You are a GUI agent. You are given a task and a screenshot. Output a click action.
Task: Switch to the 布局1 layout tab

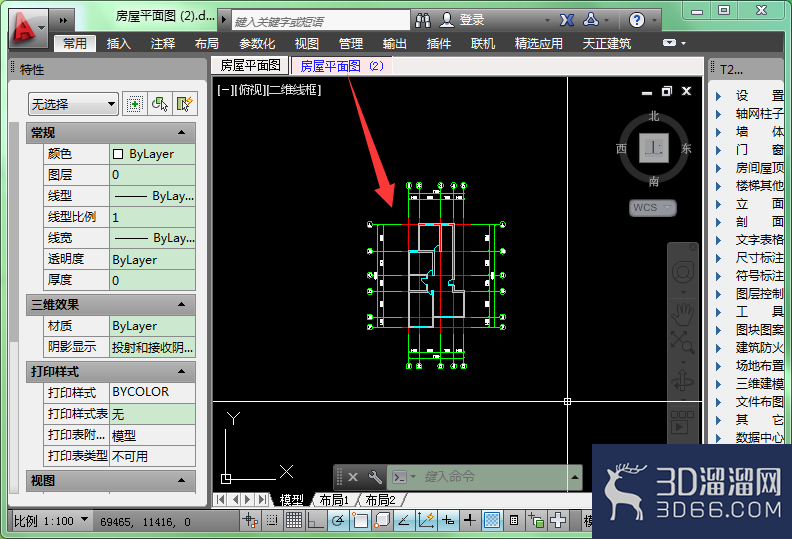(334, 500)
